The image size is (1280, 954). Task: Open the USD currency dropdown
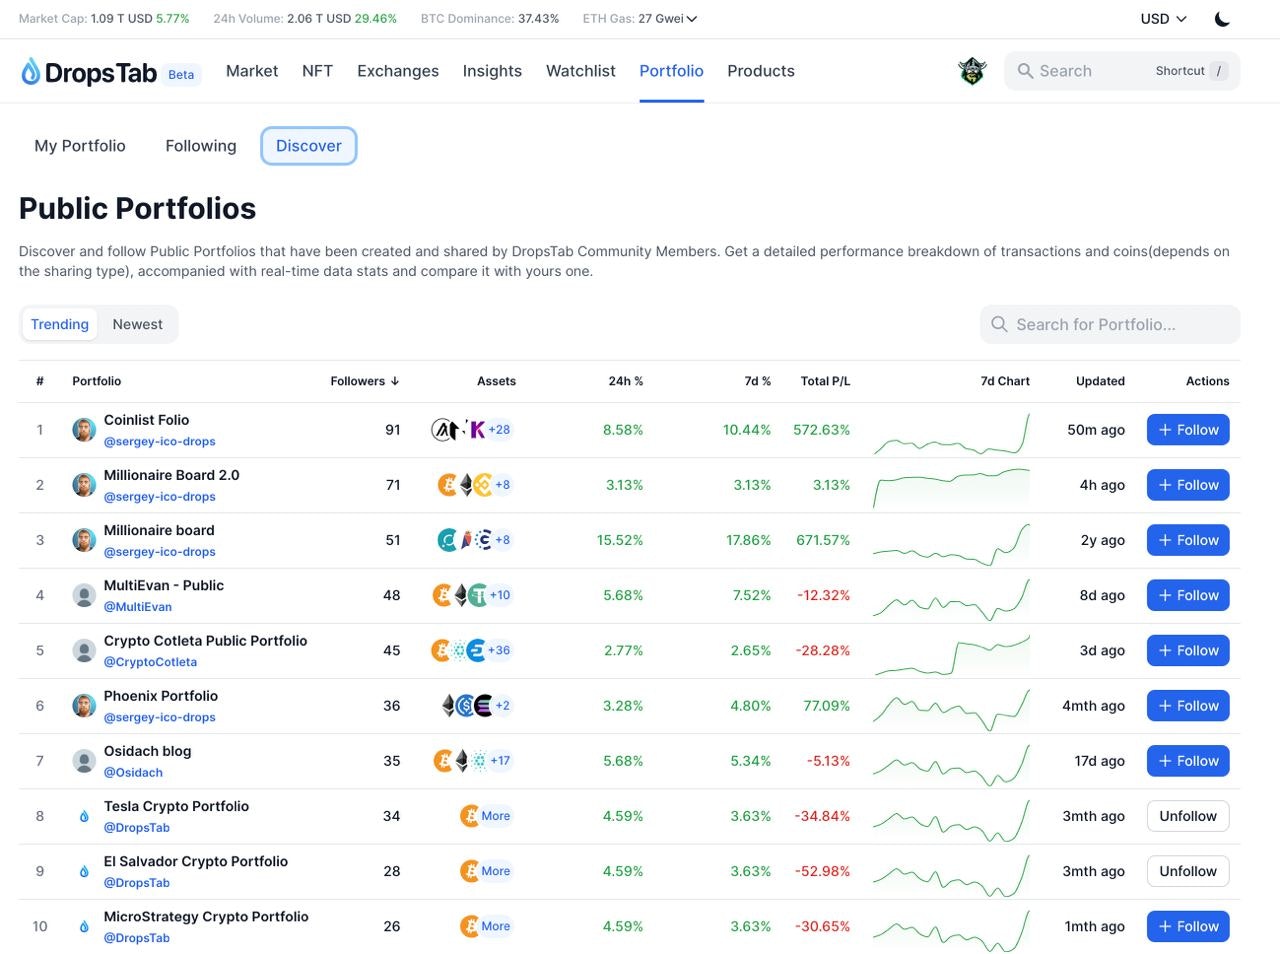pos(1164,19)
